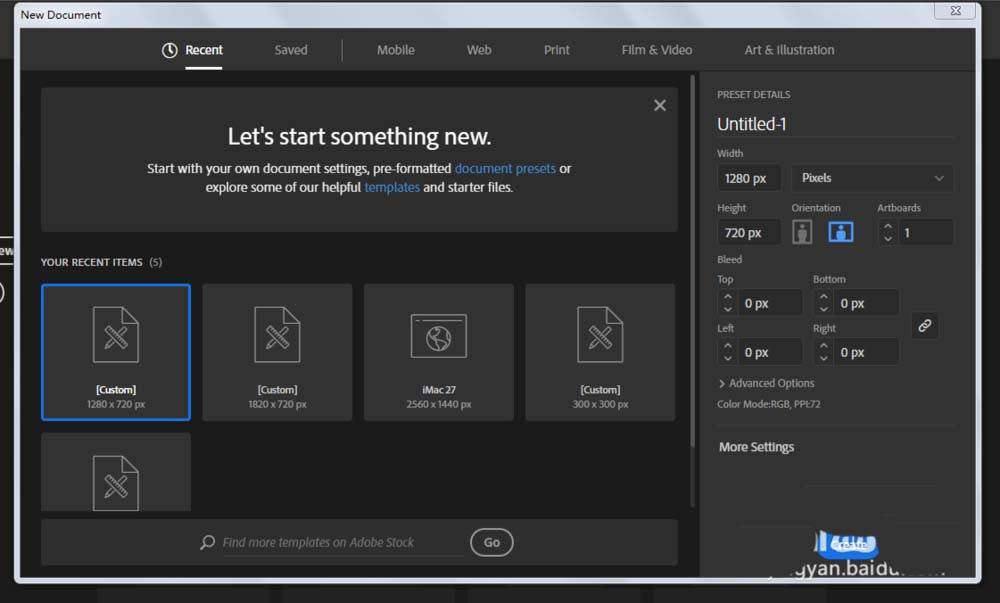Image resolution: width=1000 pixels, height=603 pixels.
Task: Expand Advanced Options
Action: click(766, 383)
